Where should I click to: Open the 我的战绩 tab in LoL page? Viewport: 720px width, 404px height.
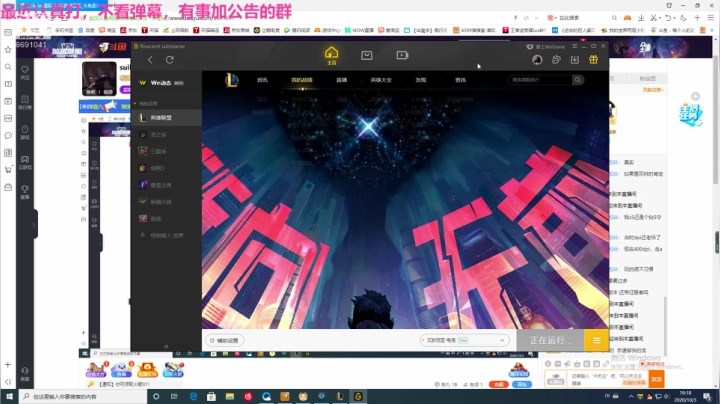click(x=302, y=80)
